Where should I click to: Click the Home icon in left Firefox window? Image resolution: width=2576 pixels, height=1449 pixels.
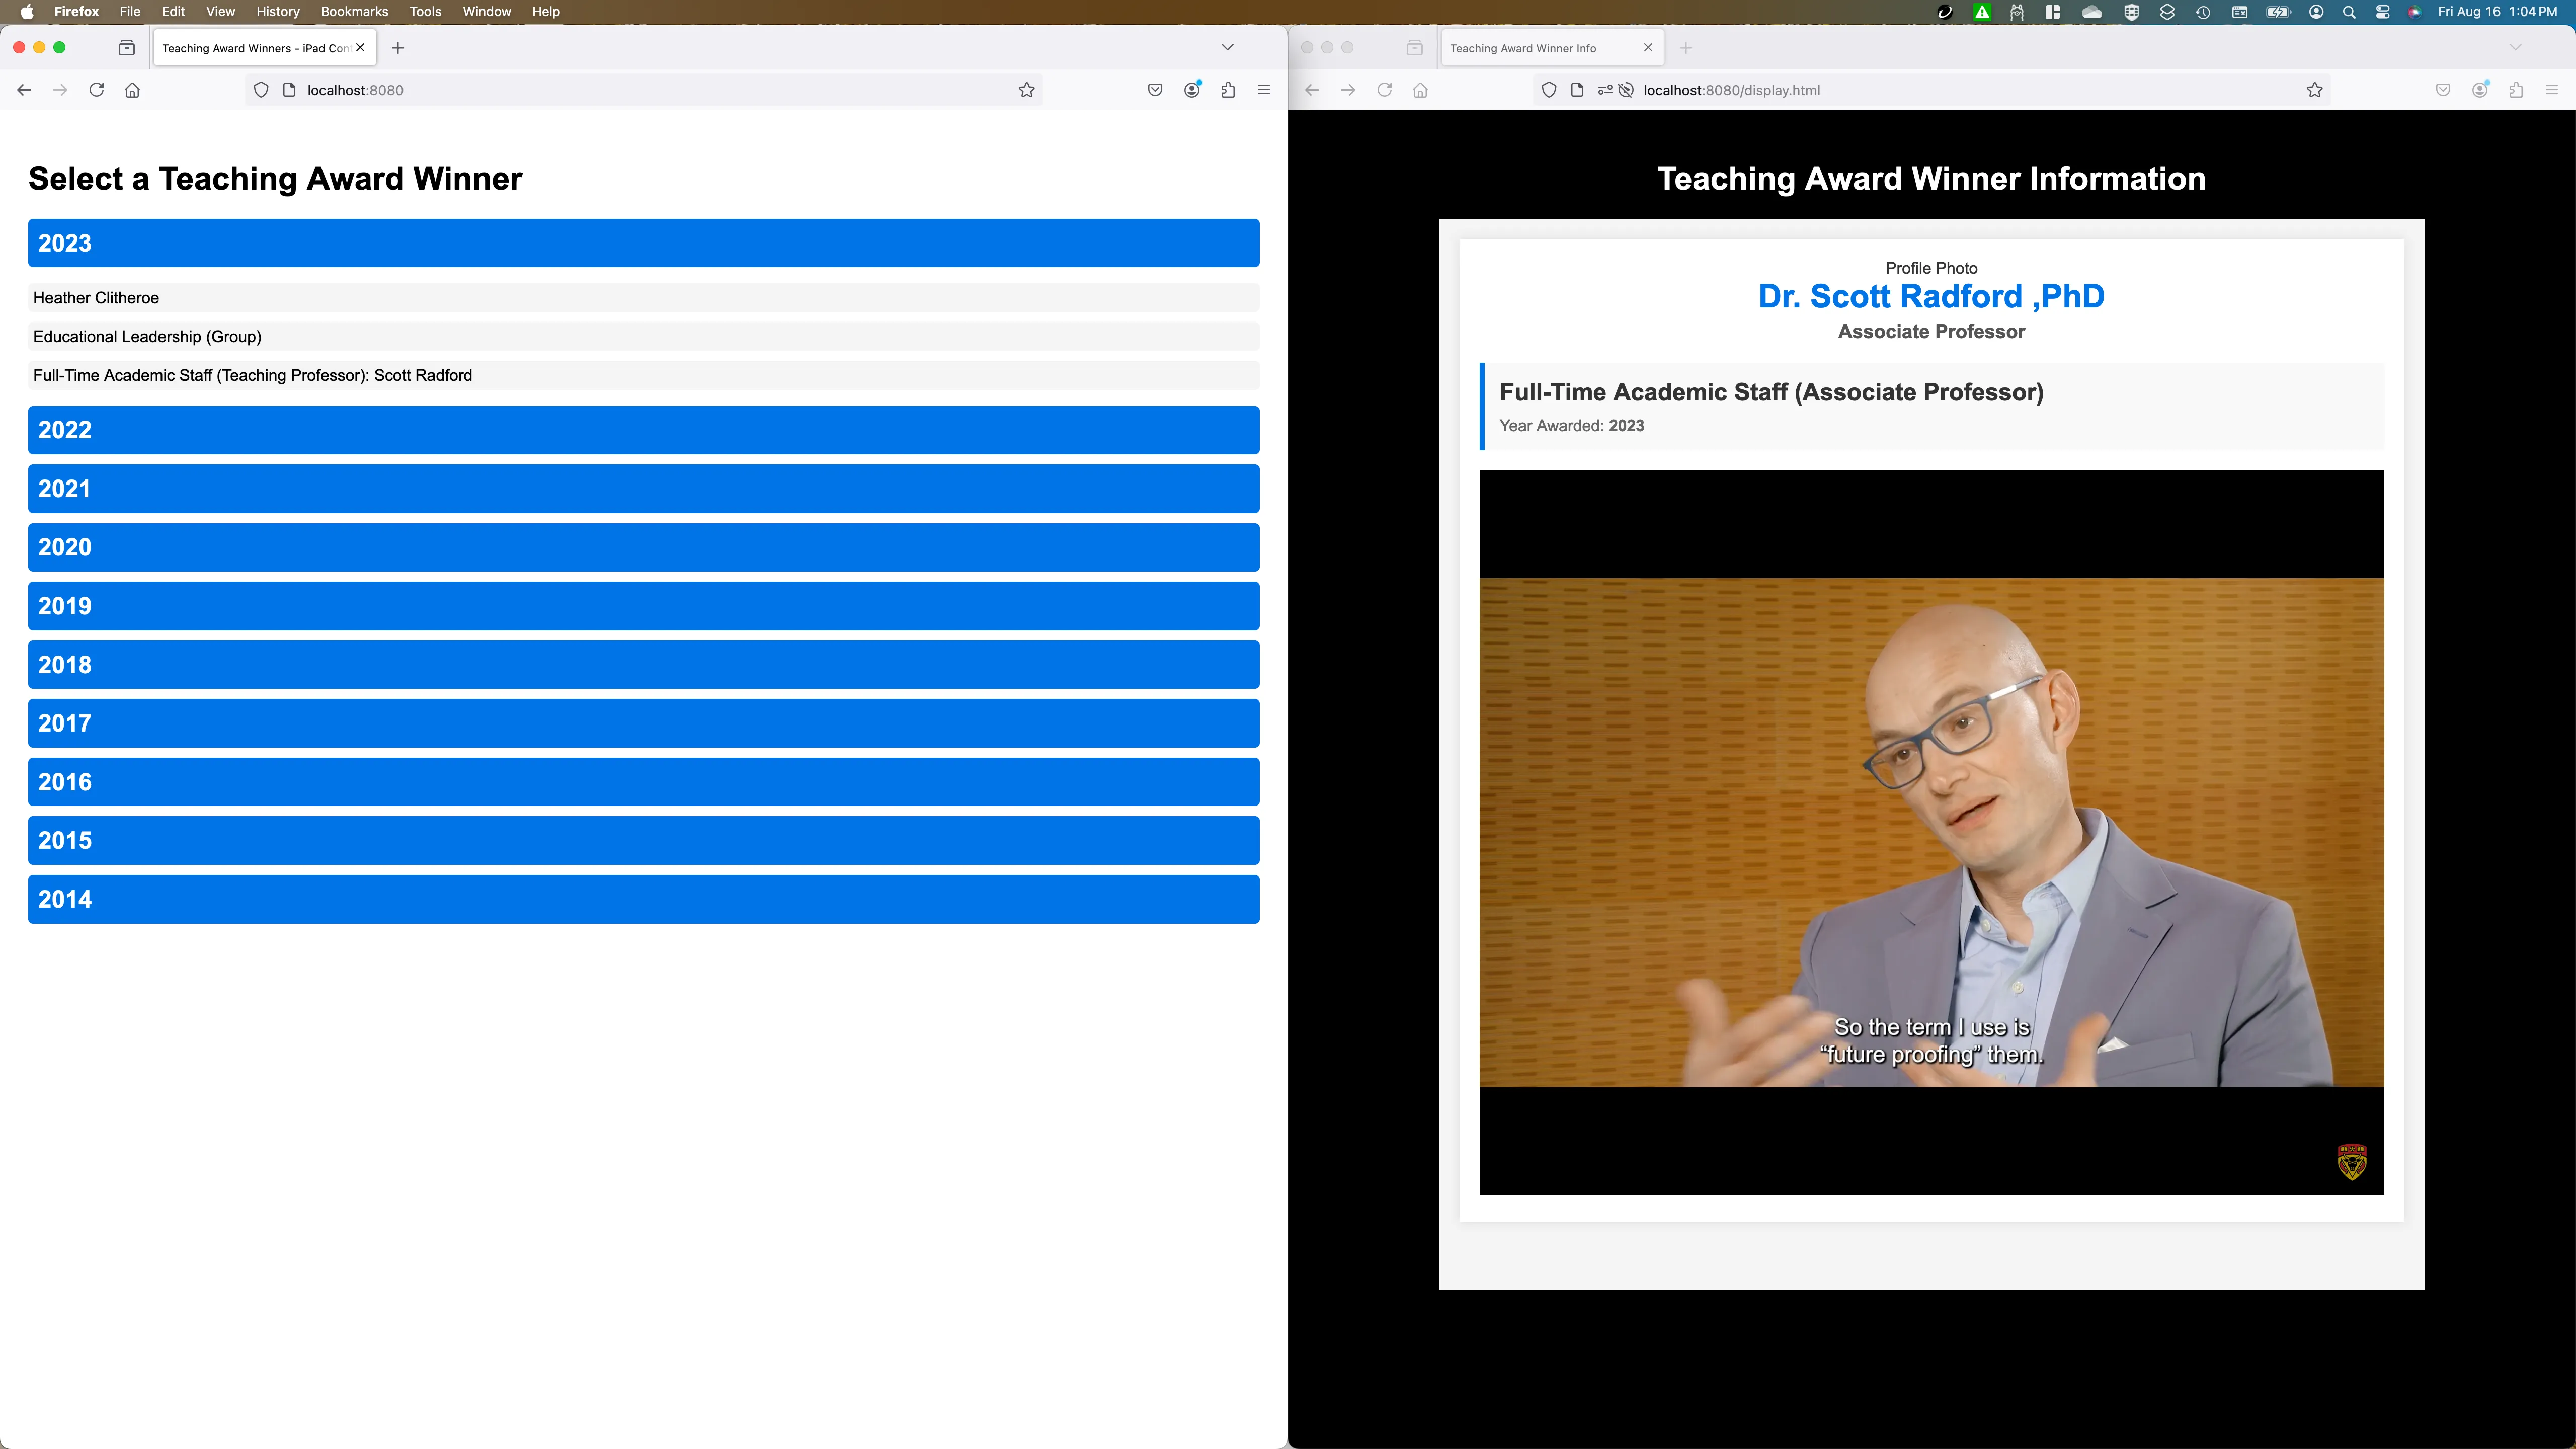point(132,90)
